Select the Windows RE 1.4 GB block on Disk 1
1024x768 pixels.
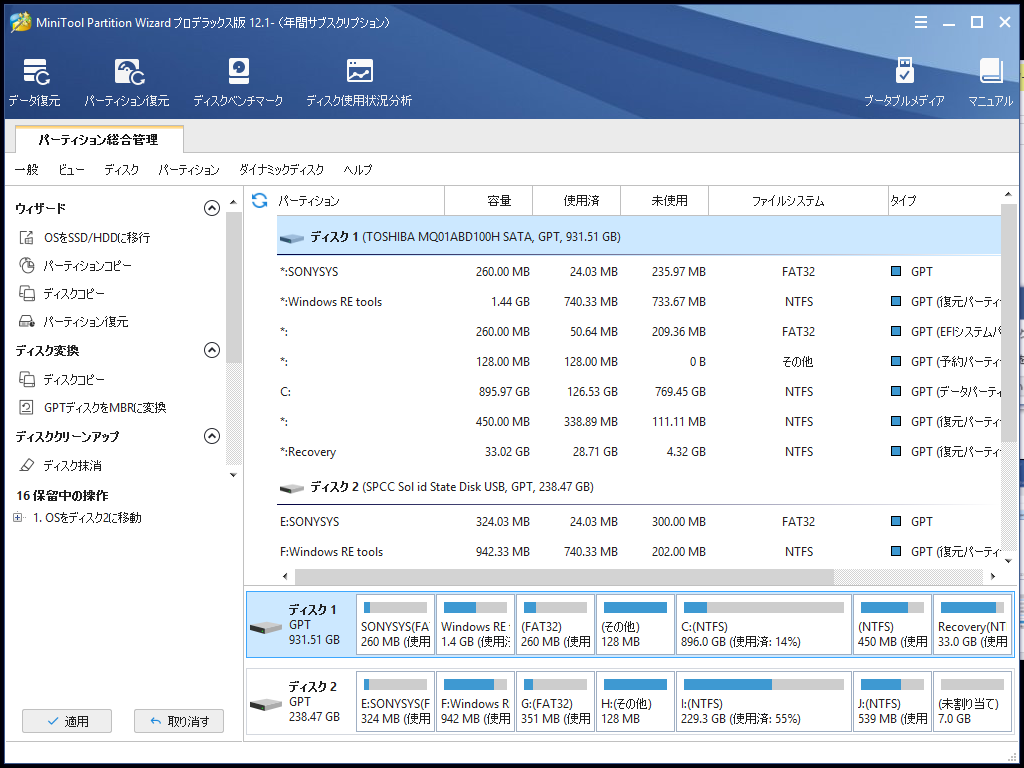point(475,625)
